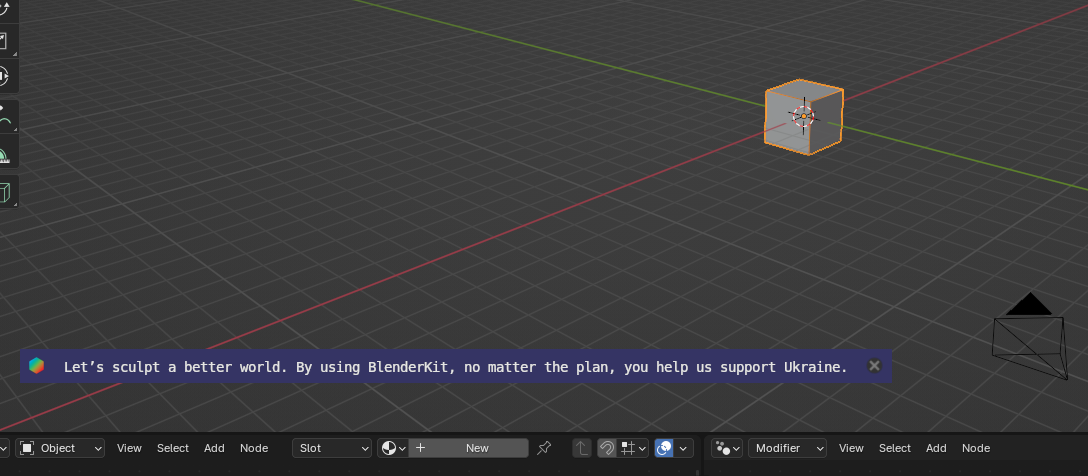Select the Scale tool in viewport toolbar
The width and height of the screenshot is (1088, 476).
click(3, 41)
